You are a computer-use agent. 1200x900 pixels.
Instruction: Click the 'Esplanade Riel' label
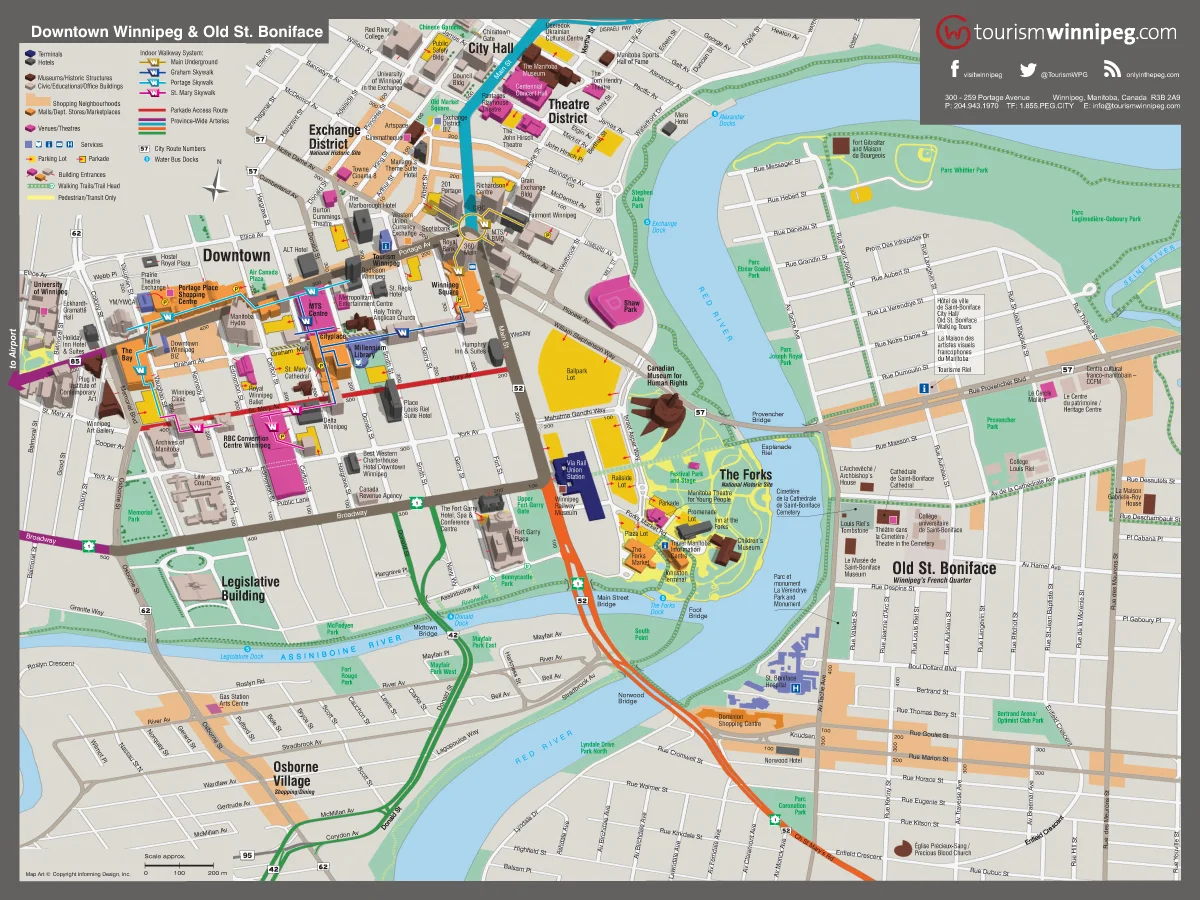click(x=776, y=448)
